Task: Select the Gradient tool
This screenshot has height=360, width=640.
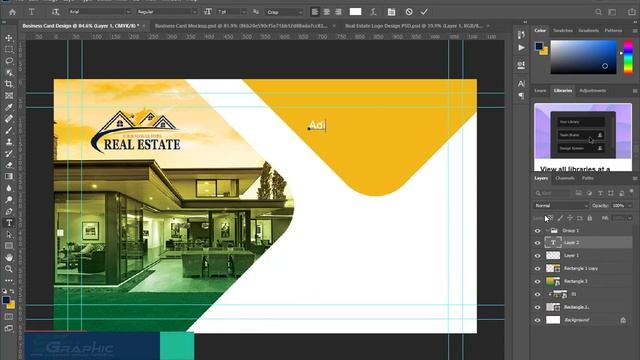Action: pyautogui.click(x=9, y=177)
